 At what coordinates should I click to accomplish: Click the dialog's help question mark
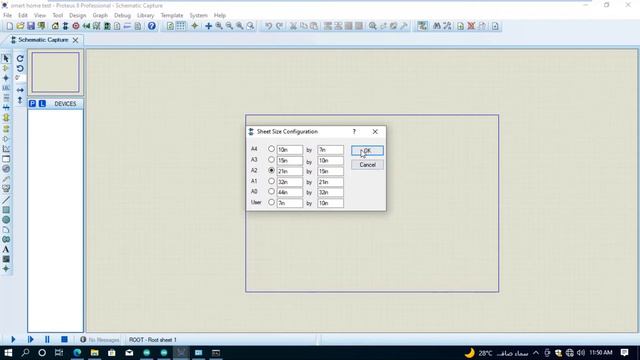[354, 131]
